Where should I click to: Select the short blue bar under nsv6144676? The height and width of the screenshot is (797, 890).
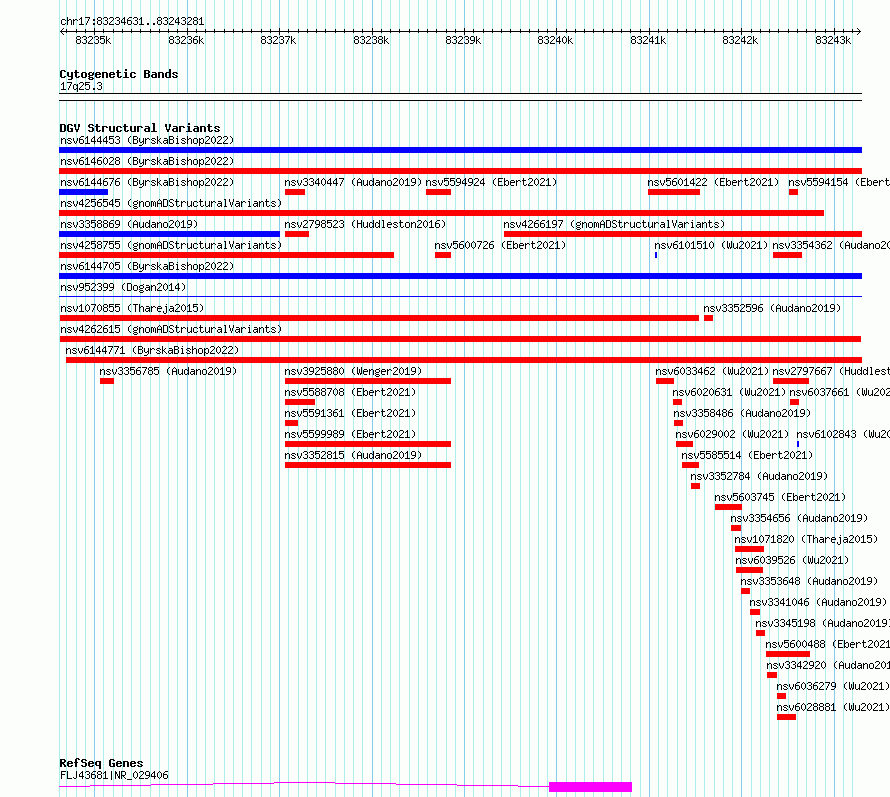[83, 192]
